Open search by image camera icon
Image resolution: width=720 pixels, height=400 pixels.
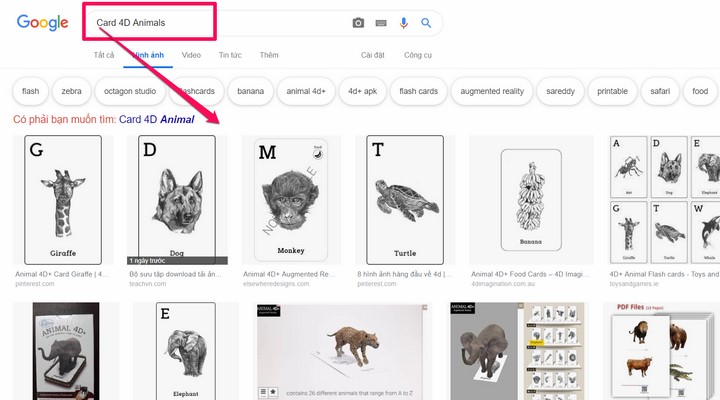[358, 23]
